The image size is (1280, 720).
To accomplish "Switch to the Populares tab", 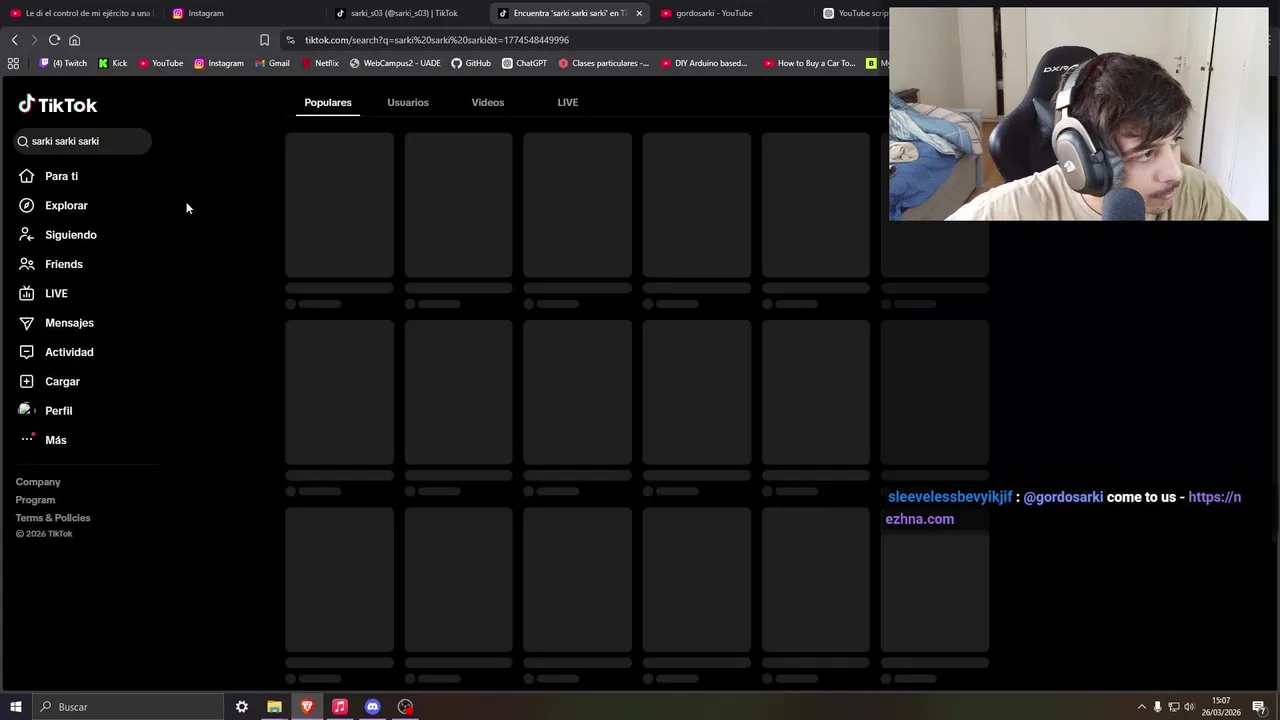I will tap(328, 103).
